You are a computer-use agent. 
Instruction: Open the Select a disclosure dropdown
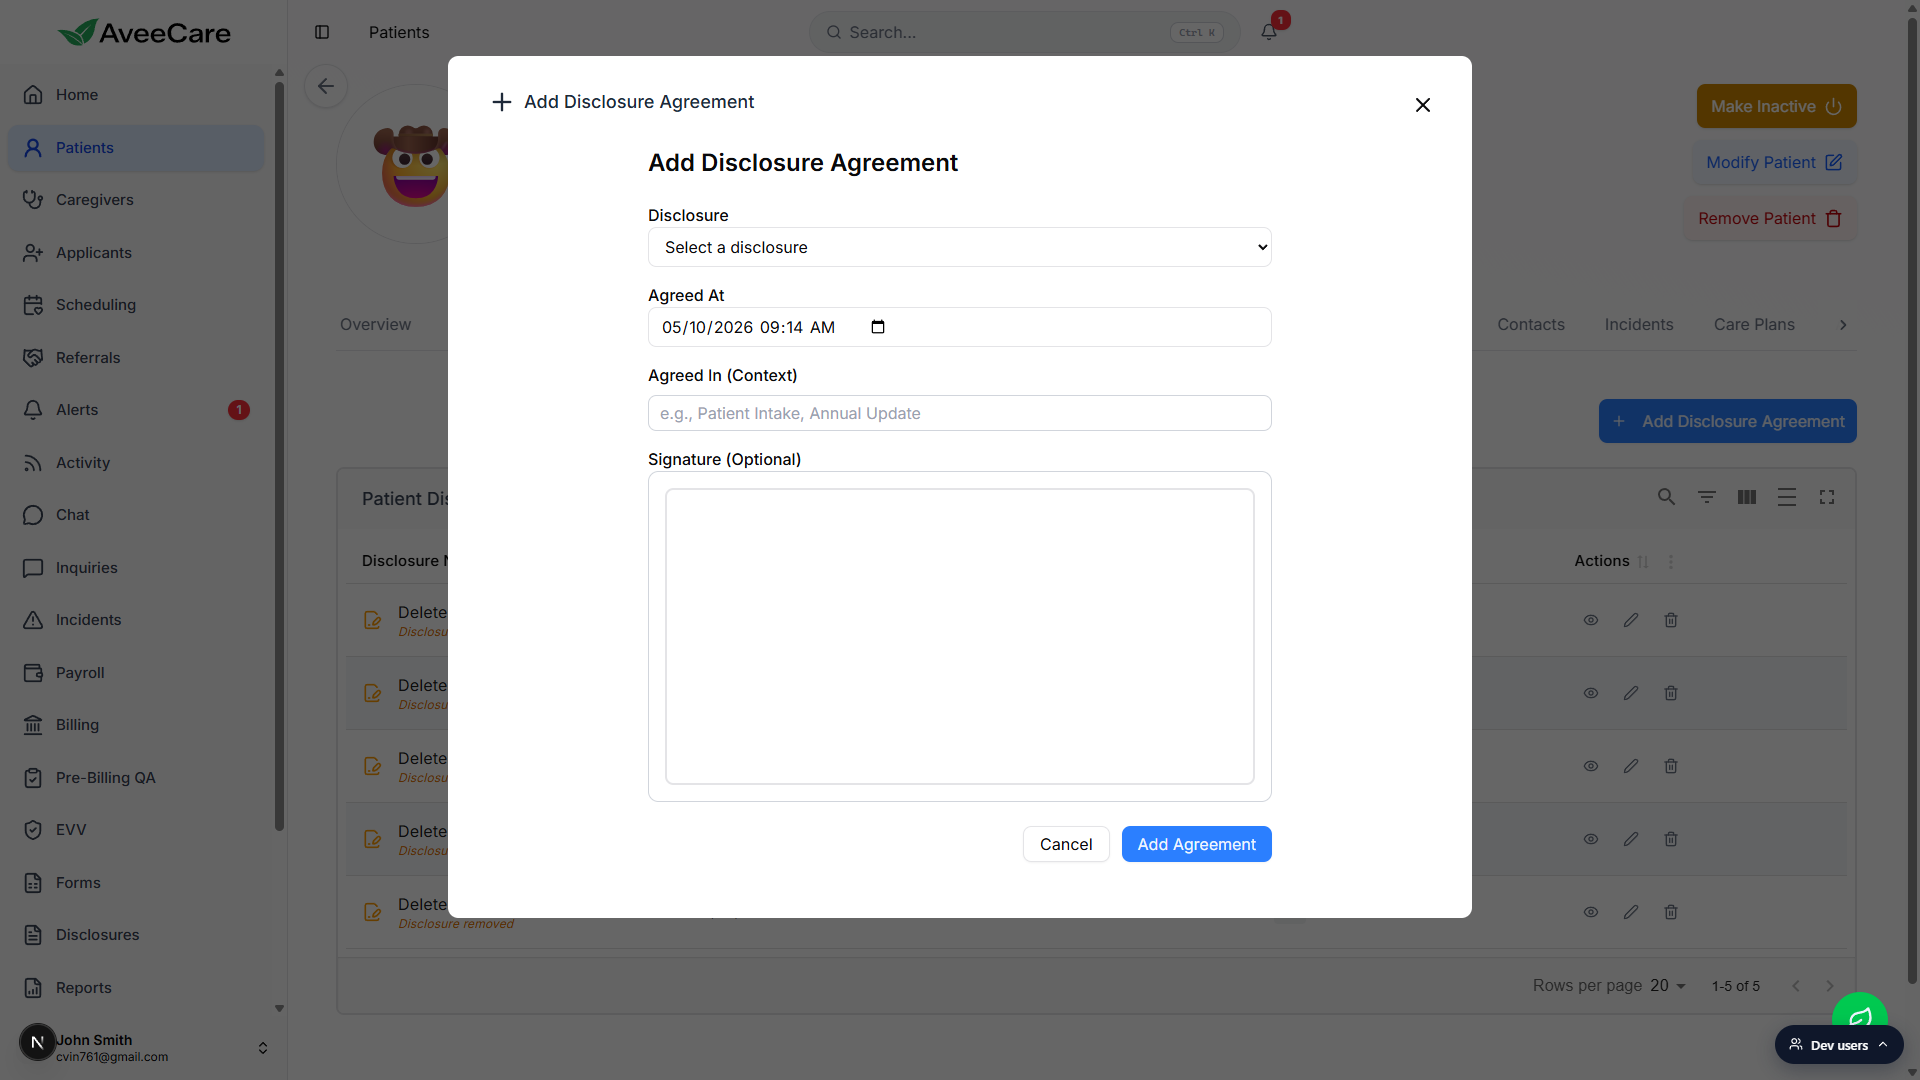point(959,247)
